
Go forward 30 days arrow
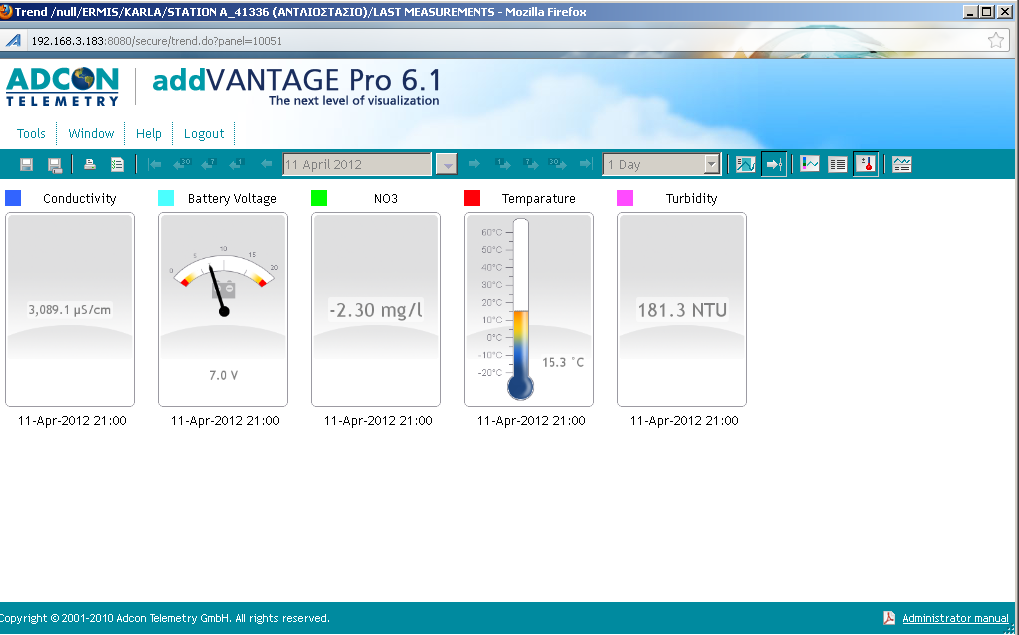coord(558,164)
